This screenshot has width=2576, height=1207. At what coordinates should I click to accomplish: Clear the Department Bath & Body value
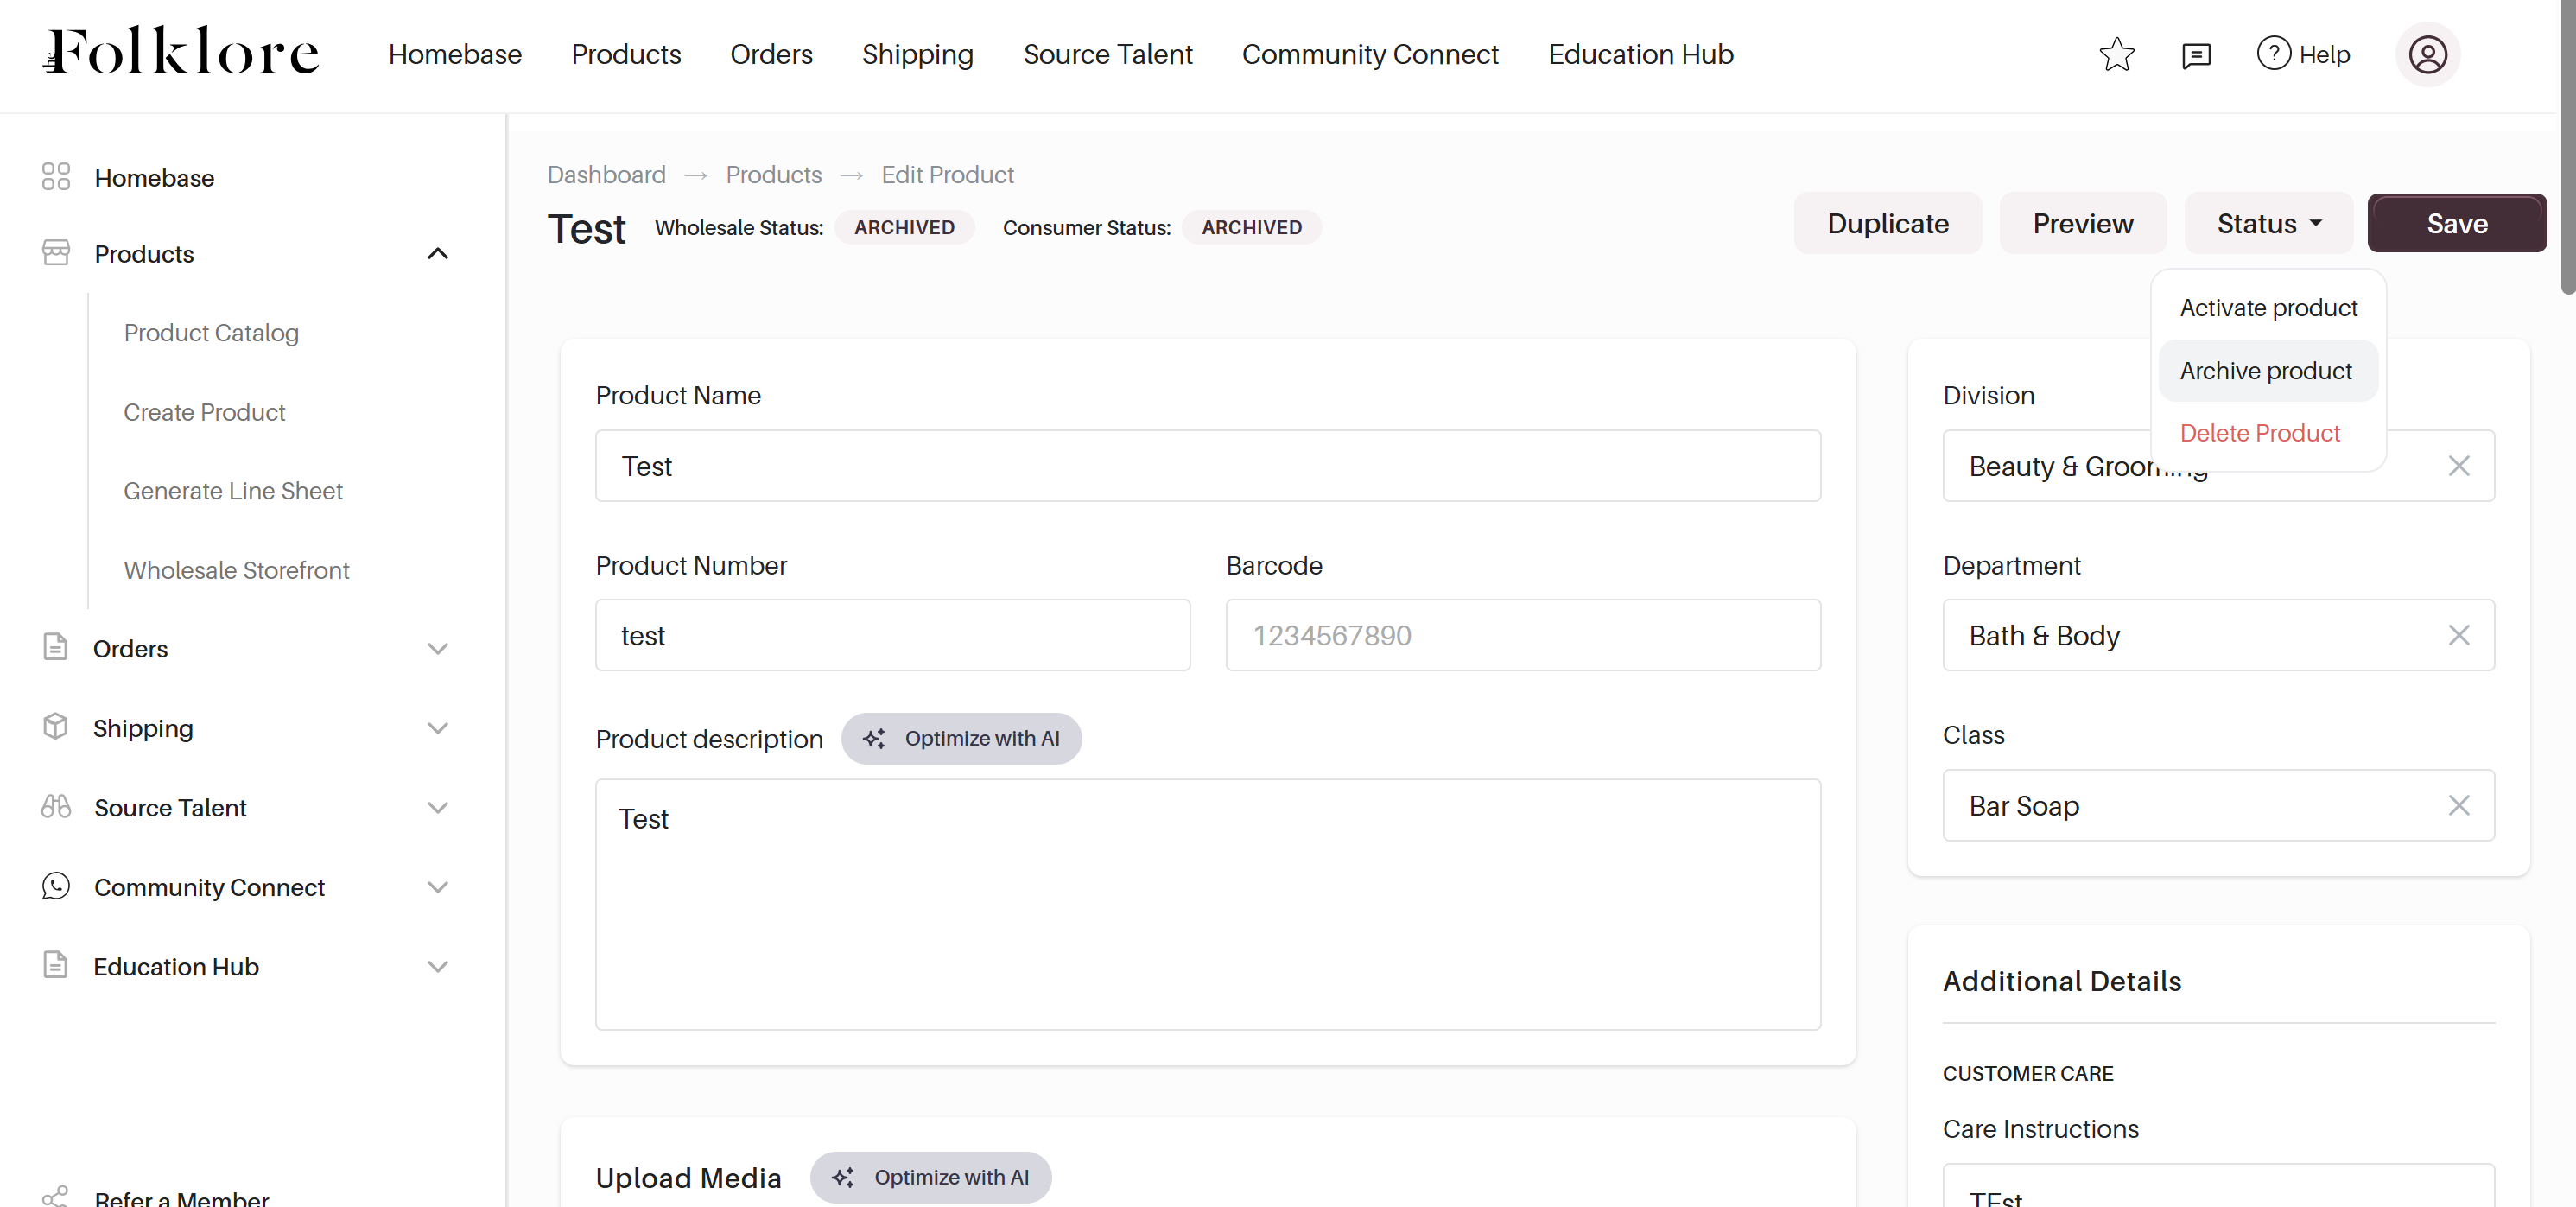point(2459,635)
